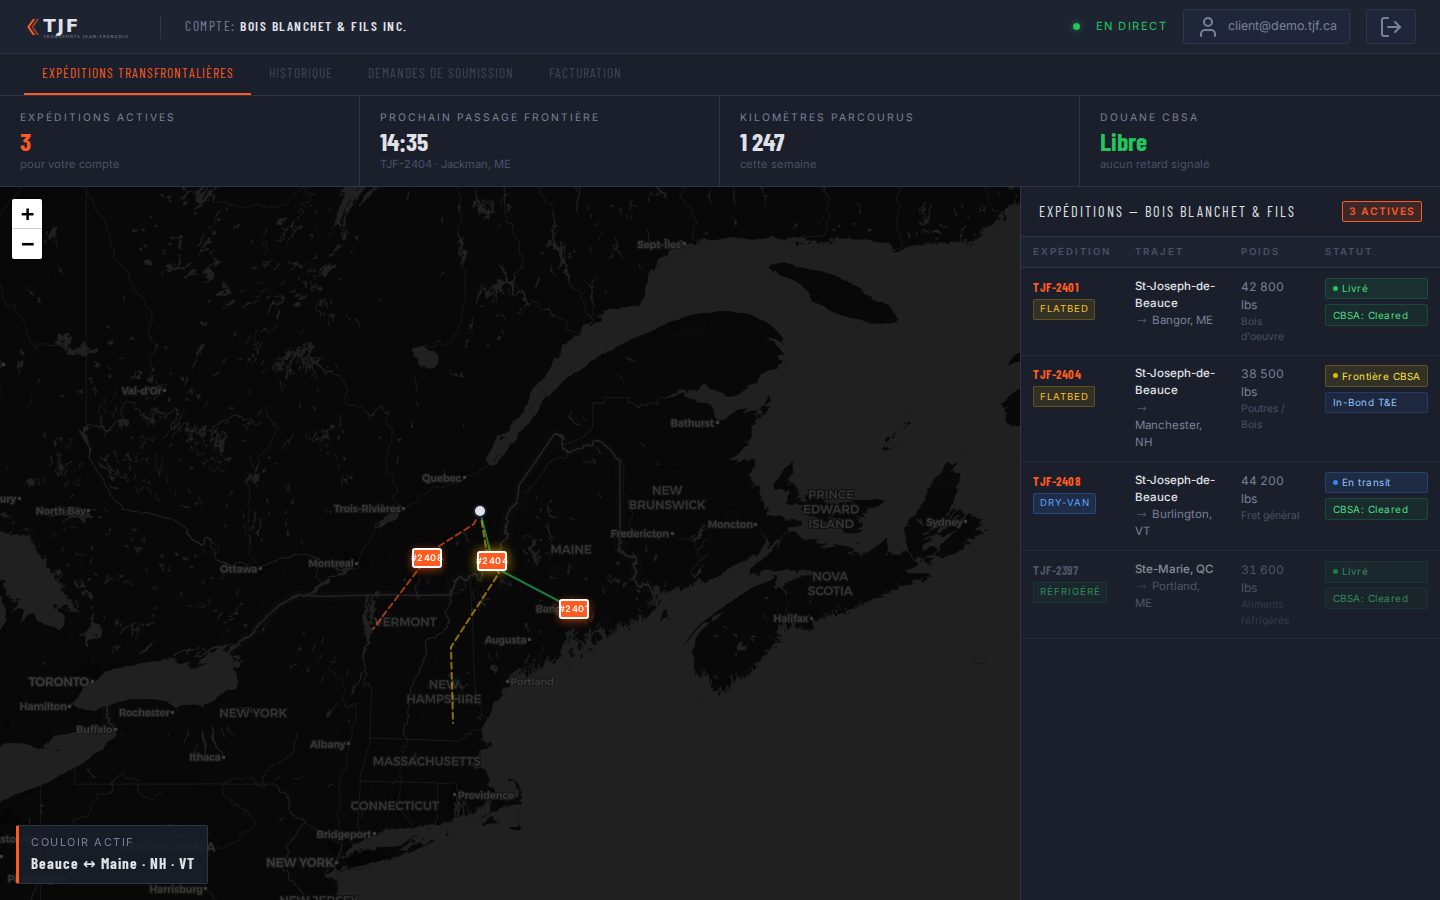
Task: Click the logout icon button
Action: click(1391, 27)
